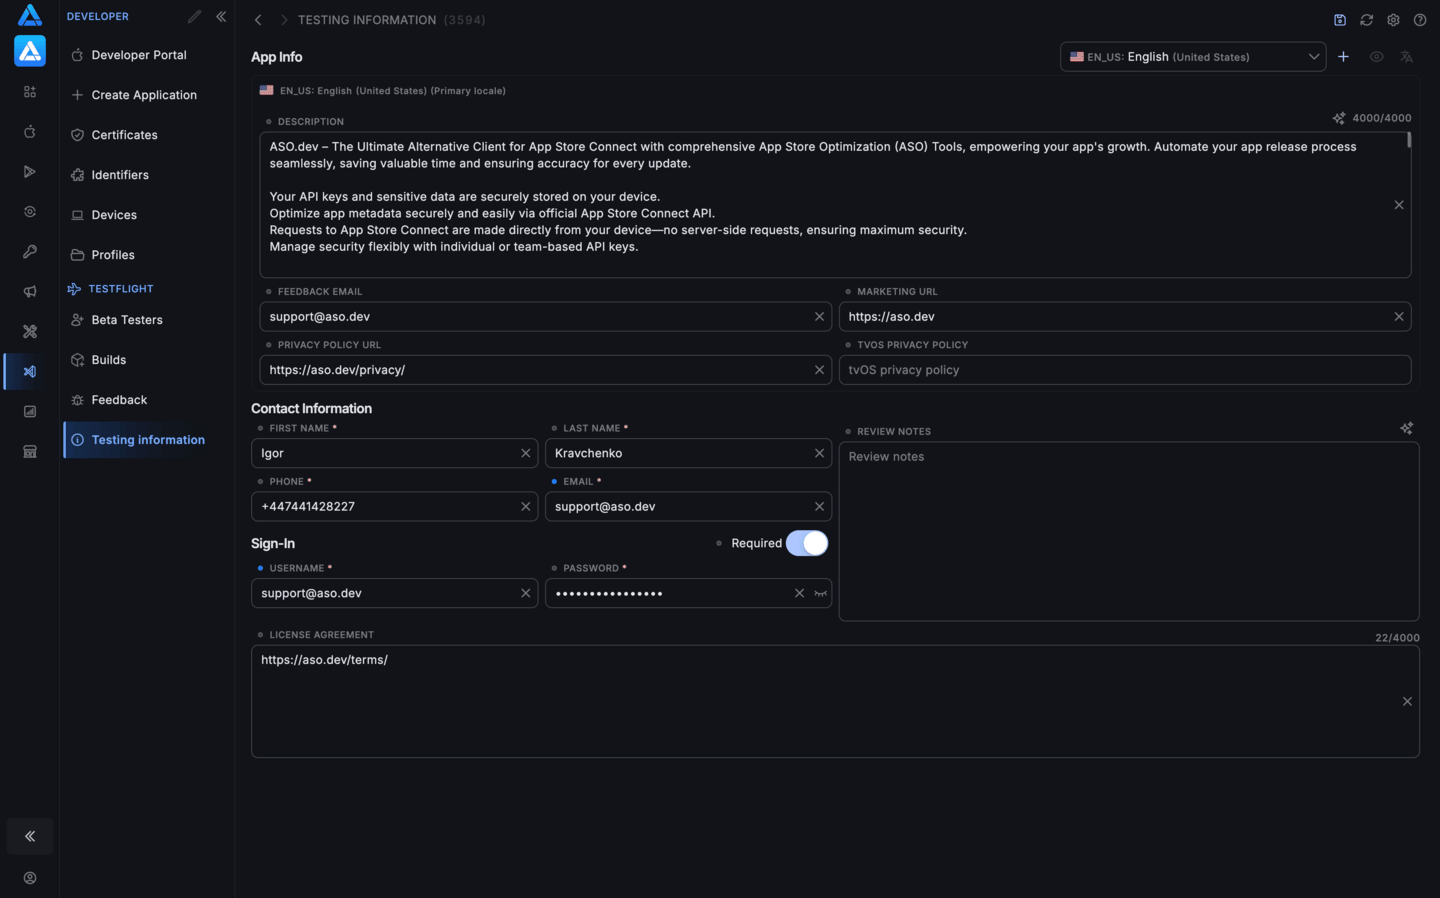Click the save icon in the top toolbar
The height and width of the screenshot is (898, 1440).
1340,20
